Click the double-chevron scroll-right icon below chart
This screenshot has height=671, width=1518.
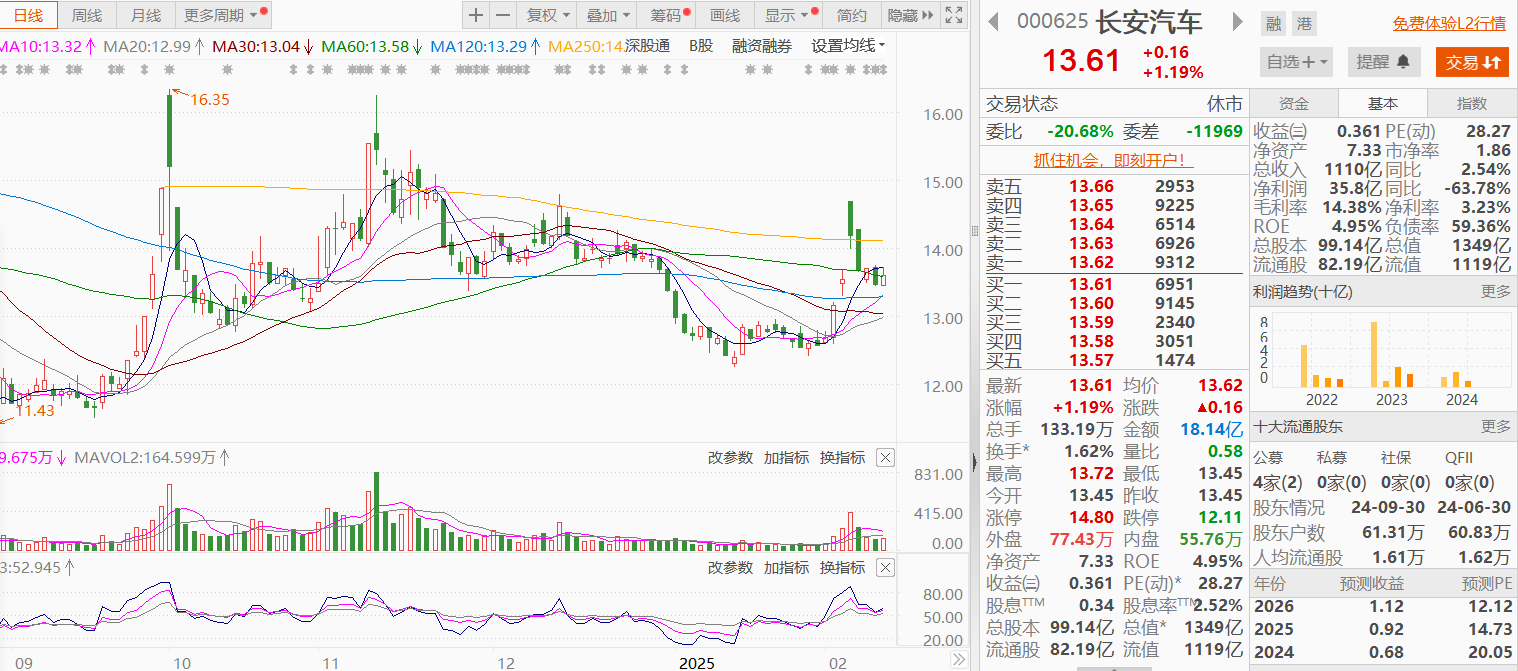pos(957,660)
